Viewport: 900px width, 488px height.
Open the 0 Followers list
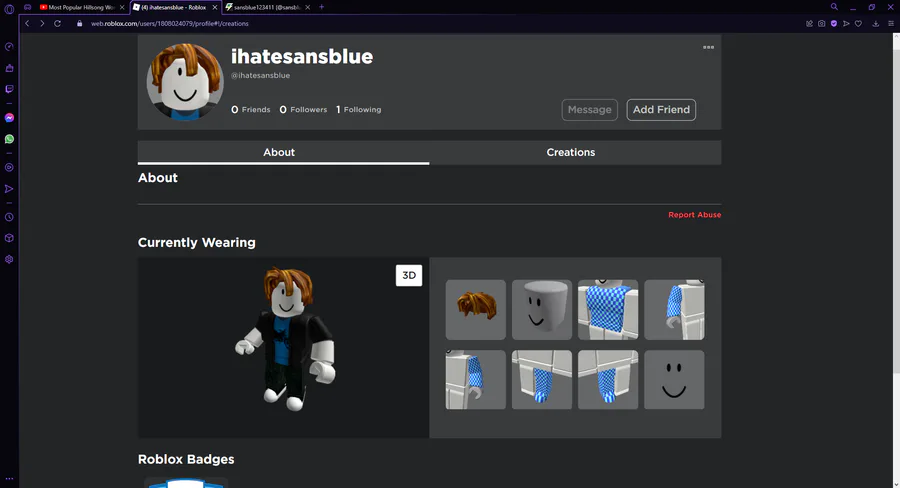303,110
